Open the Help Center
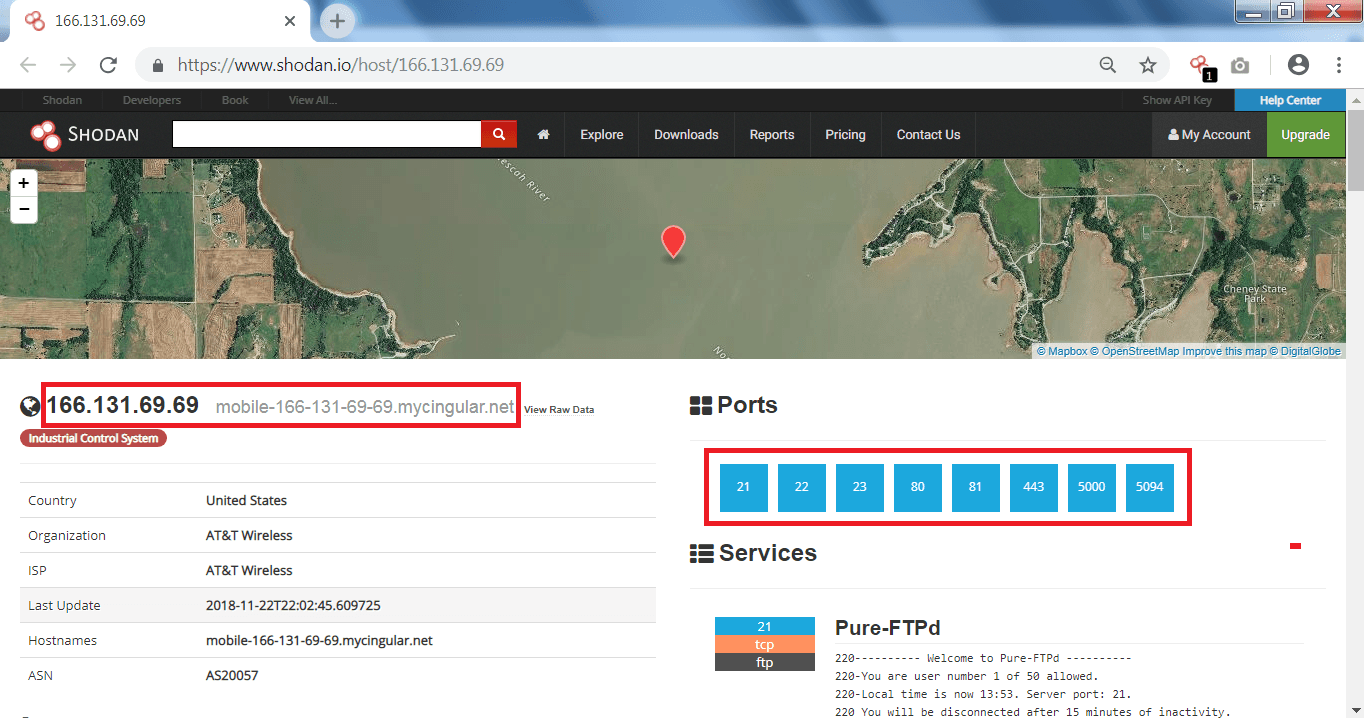Screen dimensions: 1364x718 pyautogui.click(x=1290, y=100)
